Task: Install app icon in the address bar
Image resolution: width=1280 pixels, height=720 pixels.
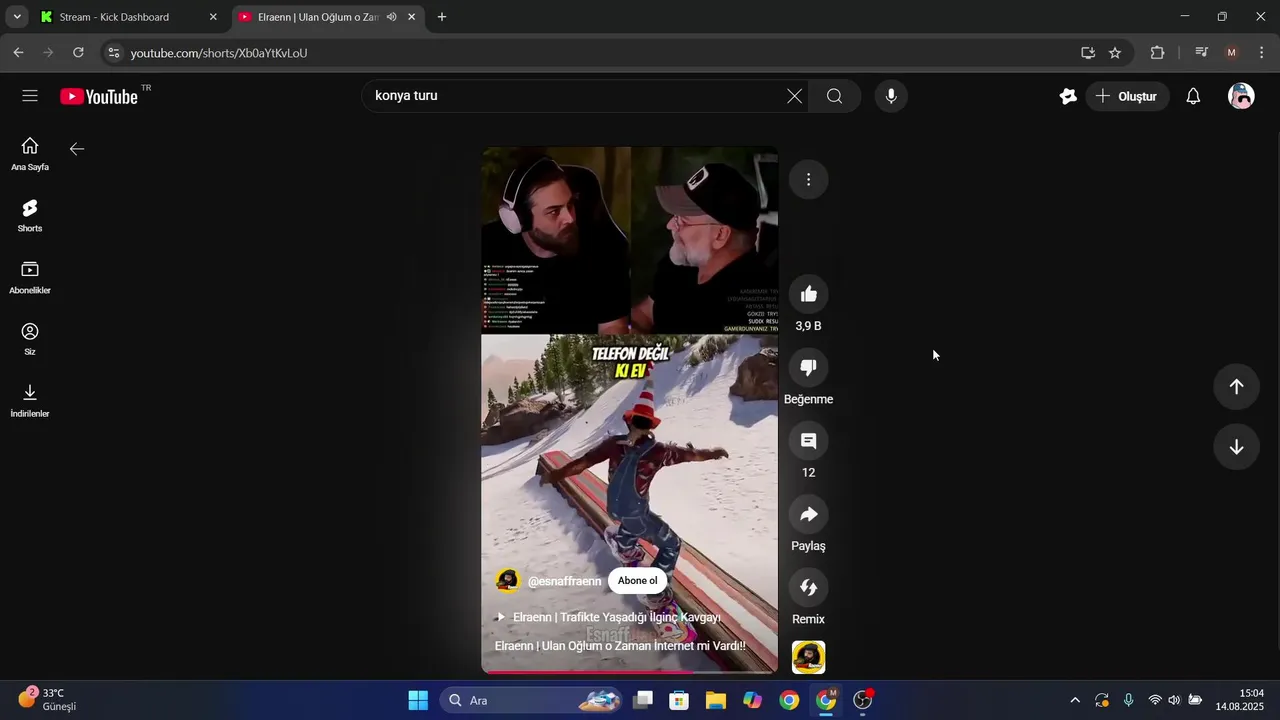Action: click(1088, 53)
